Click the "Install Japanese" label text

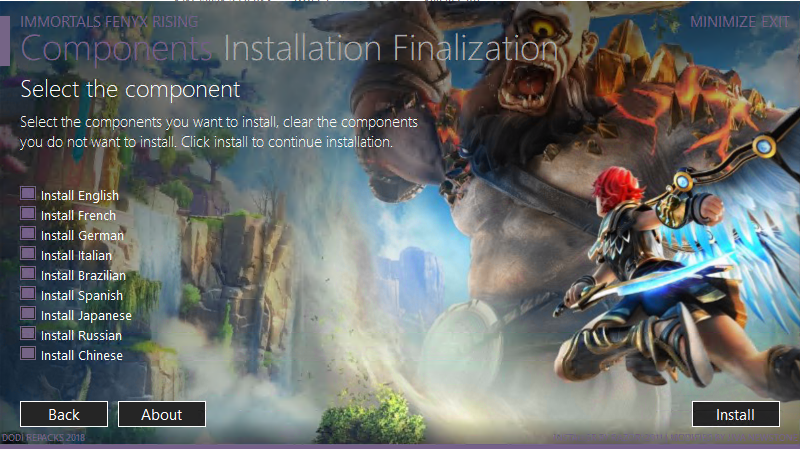[86, 316]
